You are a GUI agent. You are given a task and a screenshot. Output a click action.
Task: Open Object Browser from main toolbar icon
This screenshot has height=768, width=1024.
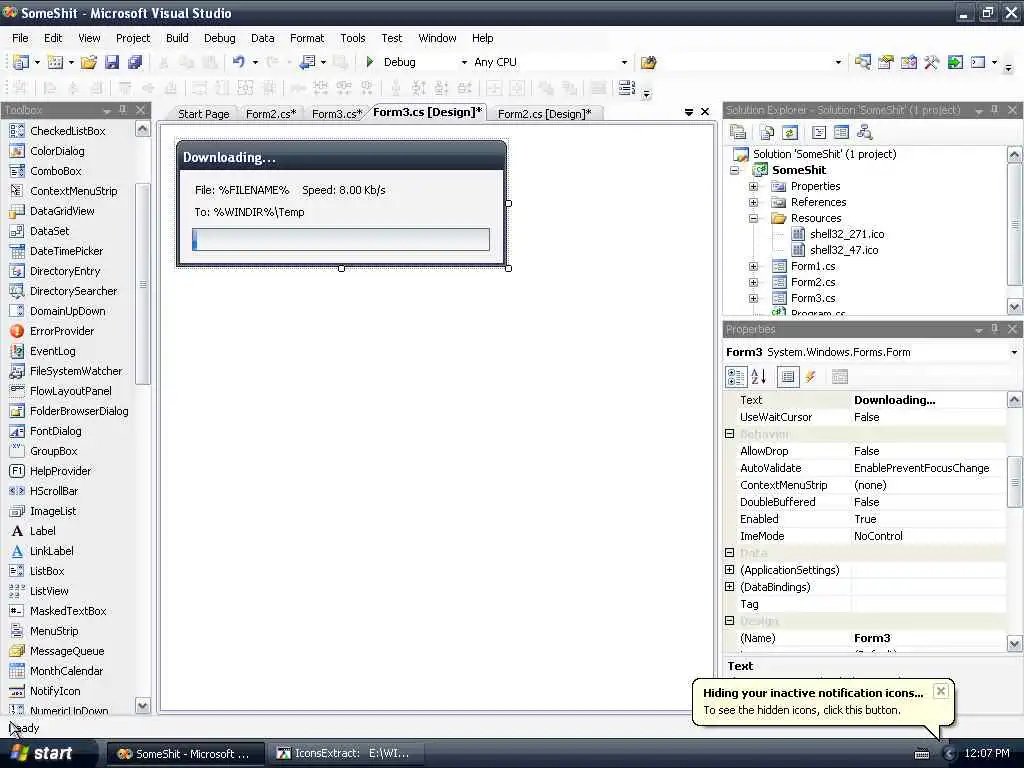(x=908, y=62)
